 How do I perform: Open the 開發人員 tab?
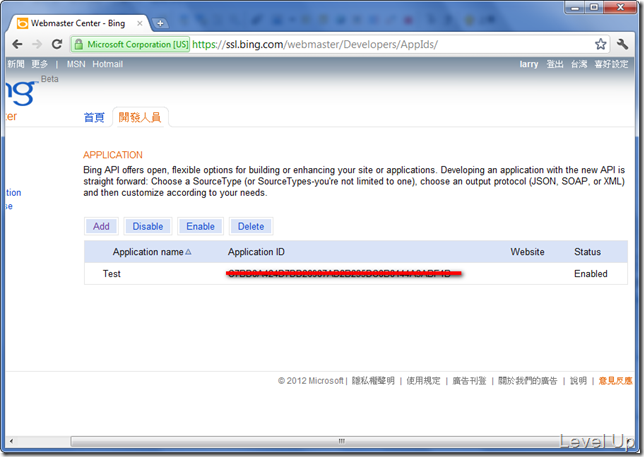point(140,117)
